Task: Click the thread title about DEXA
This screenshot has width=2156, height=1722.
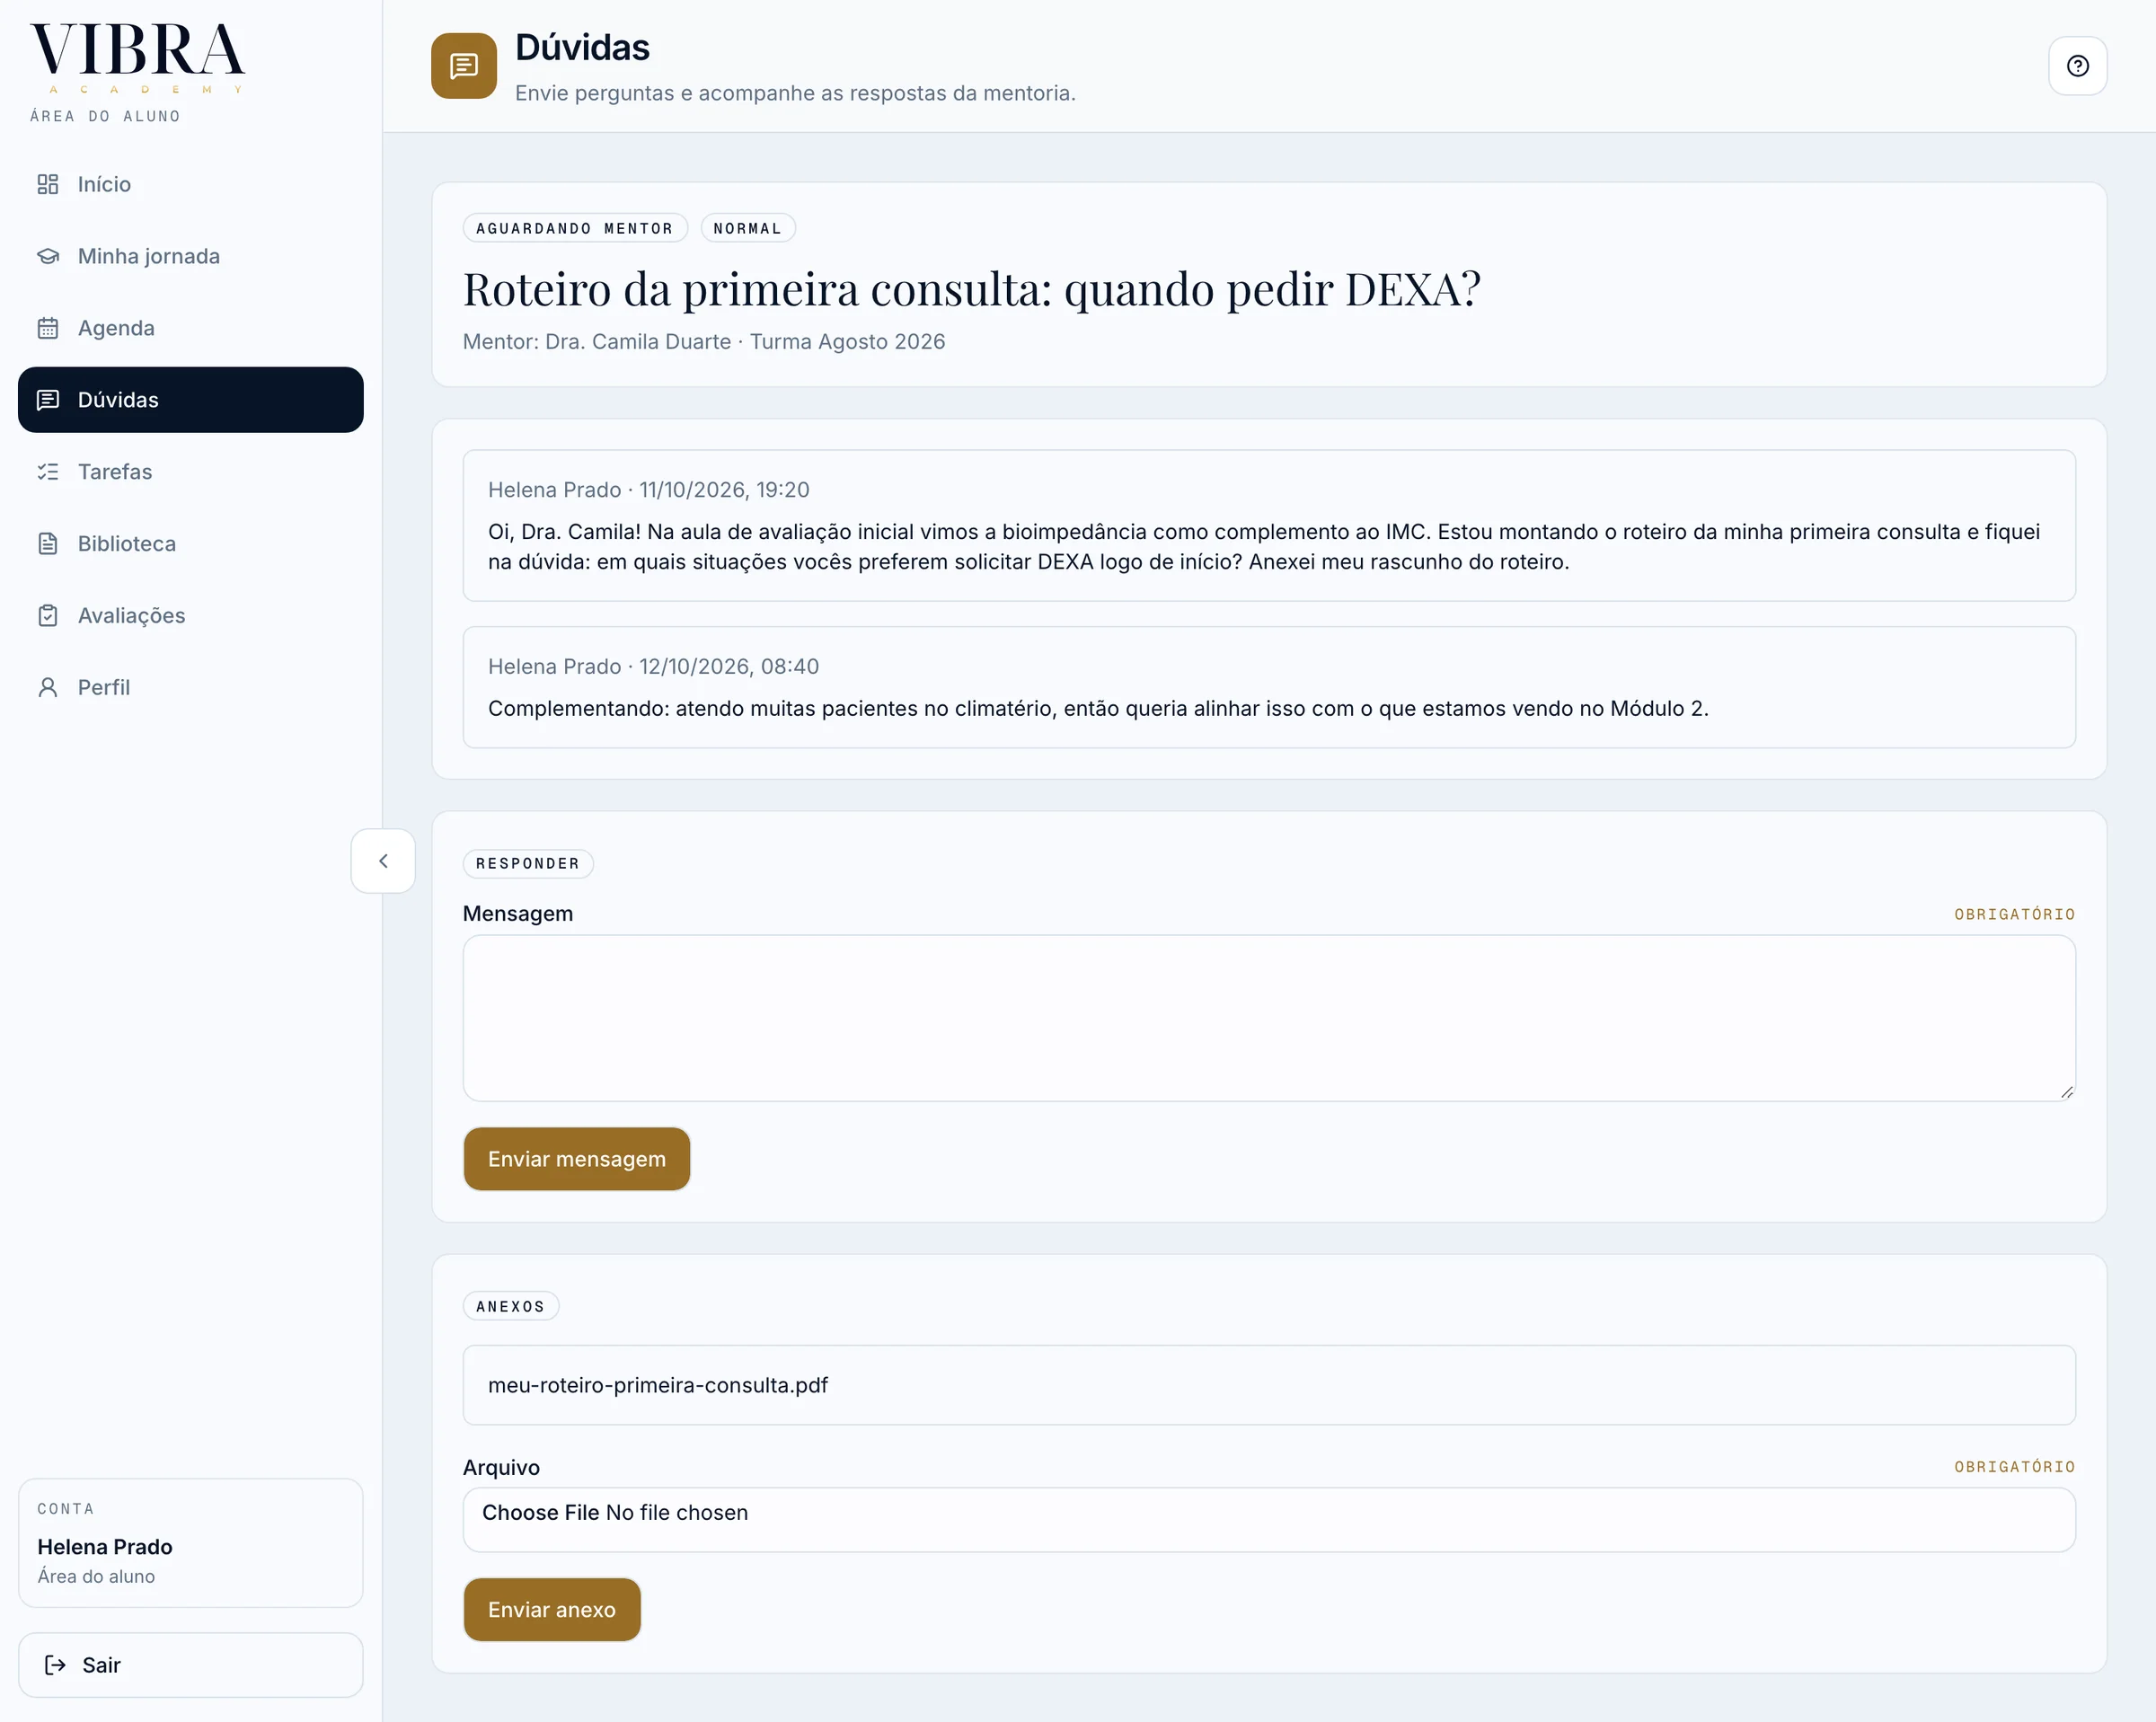Action: tap(972, 289)
